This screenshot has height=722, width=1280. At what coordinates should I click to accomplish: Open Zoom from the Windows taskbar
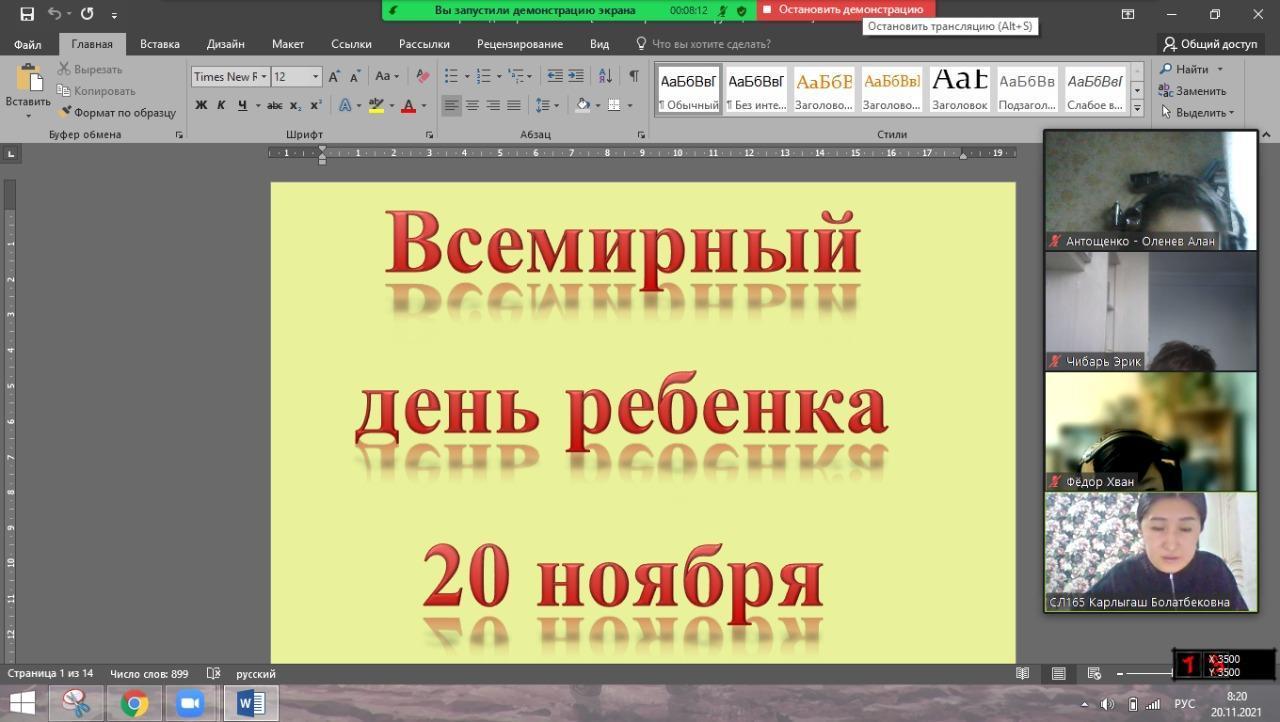pos(190,704)
